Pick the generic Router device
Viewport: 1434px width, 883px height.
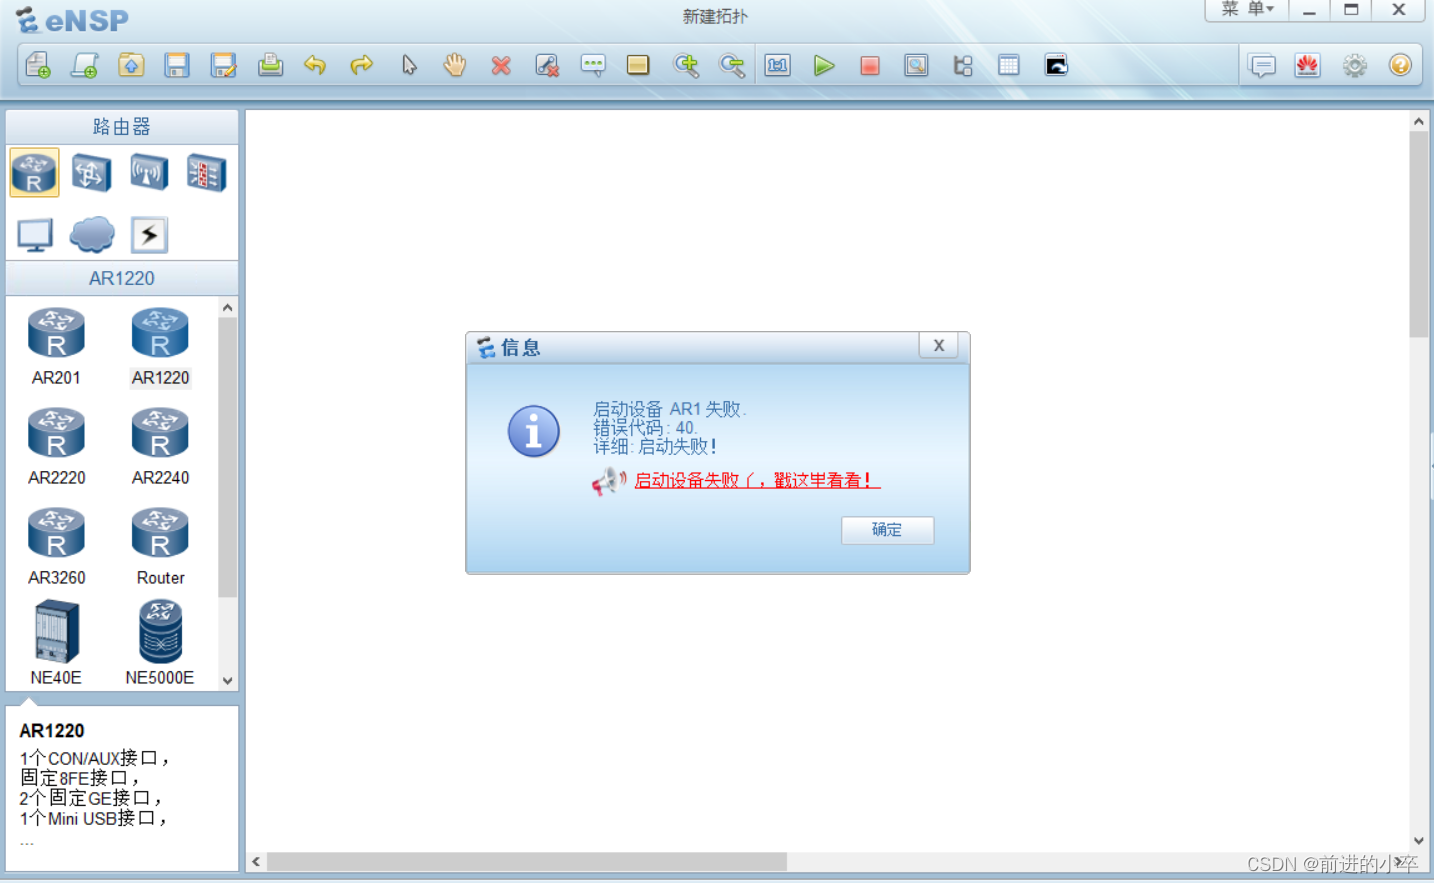[x=160, y=546]
